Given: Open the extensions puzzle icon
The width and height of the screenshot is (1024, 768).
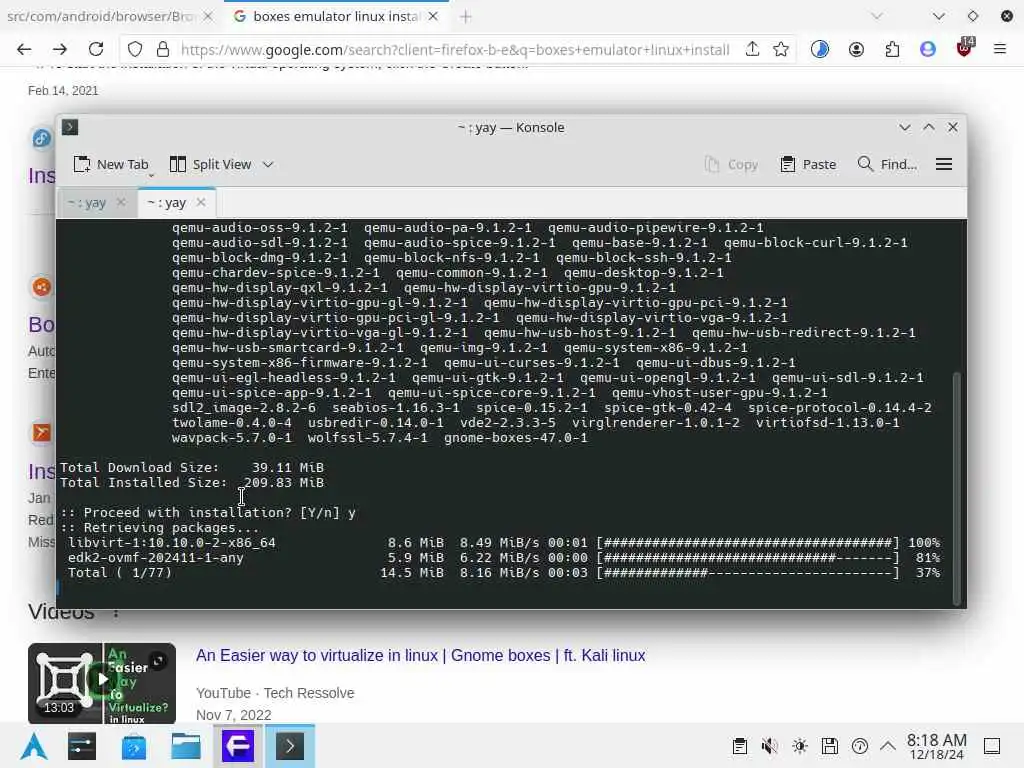Looking at the screenshot, I should 892,49.
